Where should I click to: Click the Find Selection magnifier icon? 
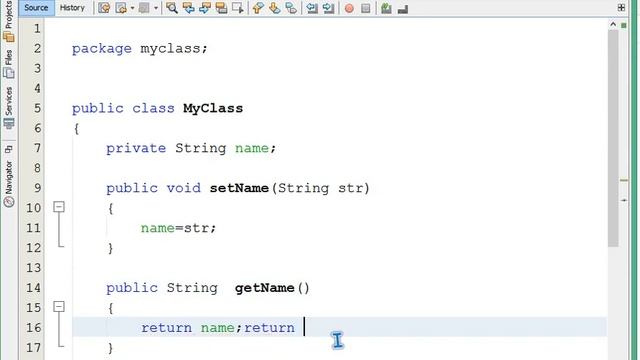[x=172, y=8]
